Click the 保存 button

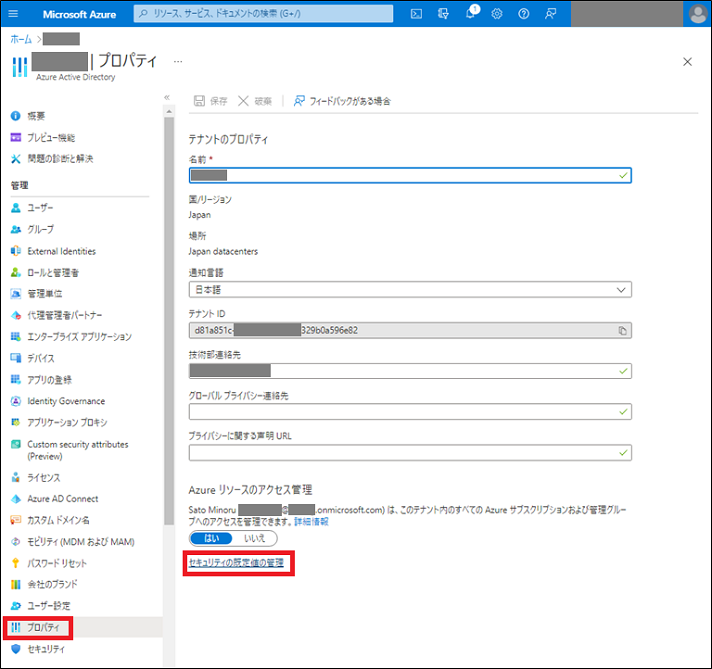tap(210, 101)
